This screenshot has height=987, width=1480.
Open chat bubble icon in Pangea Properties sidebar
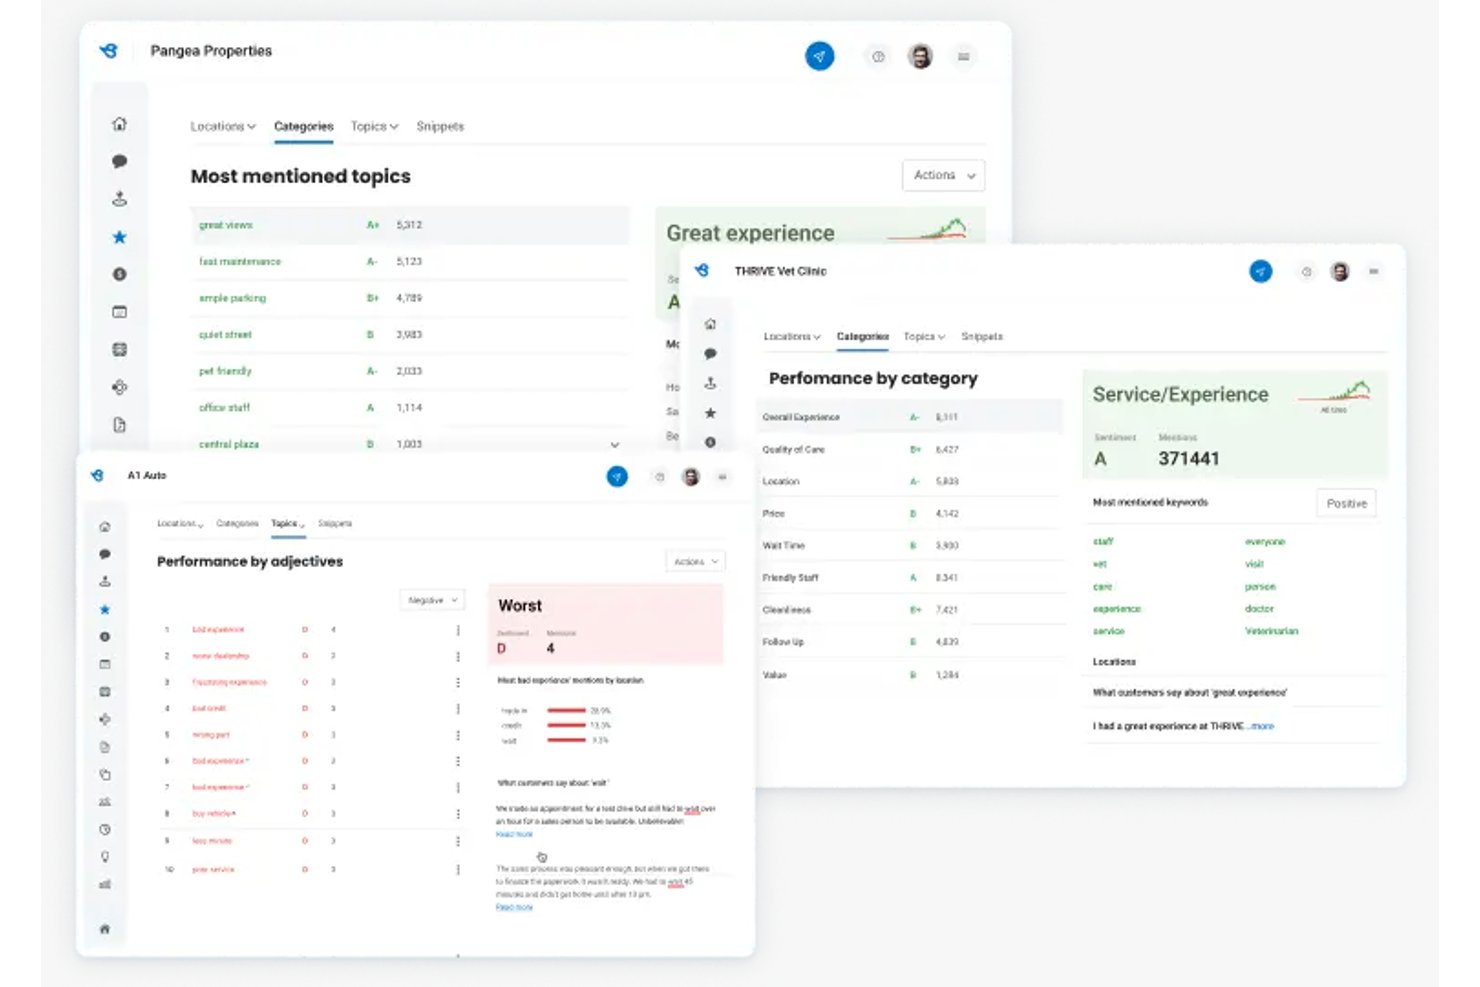pos(119,161)
